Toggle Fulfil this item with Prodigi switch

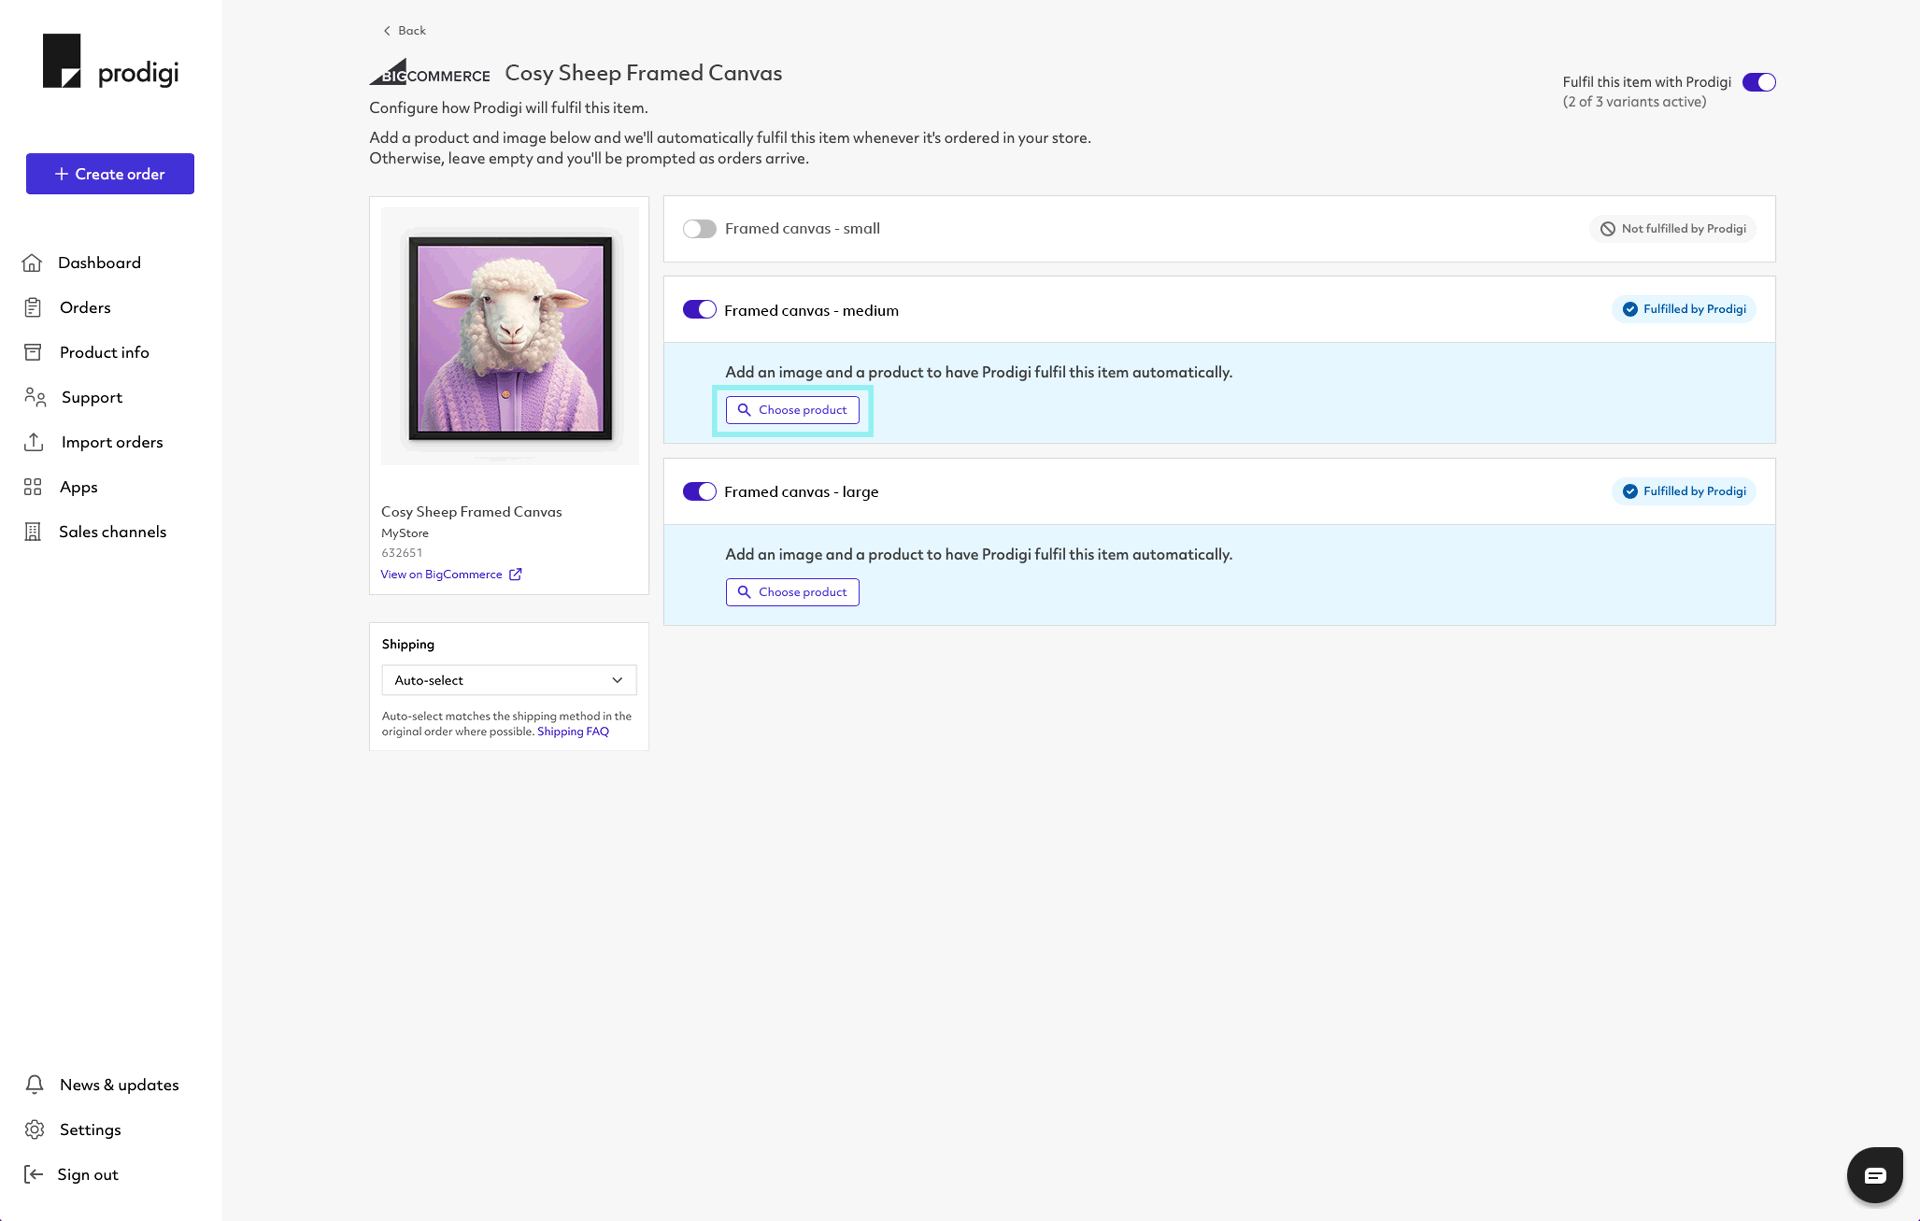(x=1759, y=81)
